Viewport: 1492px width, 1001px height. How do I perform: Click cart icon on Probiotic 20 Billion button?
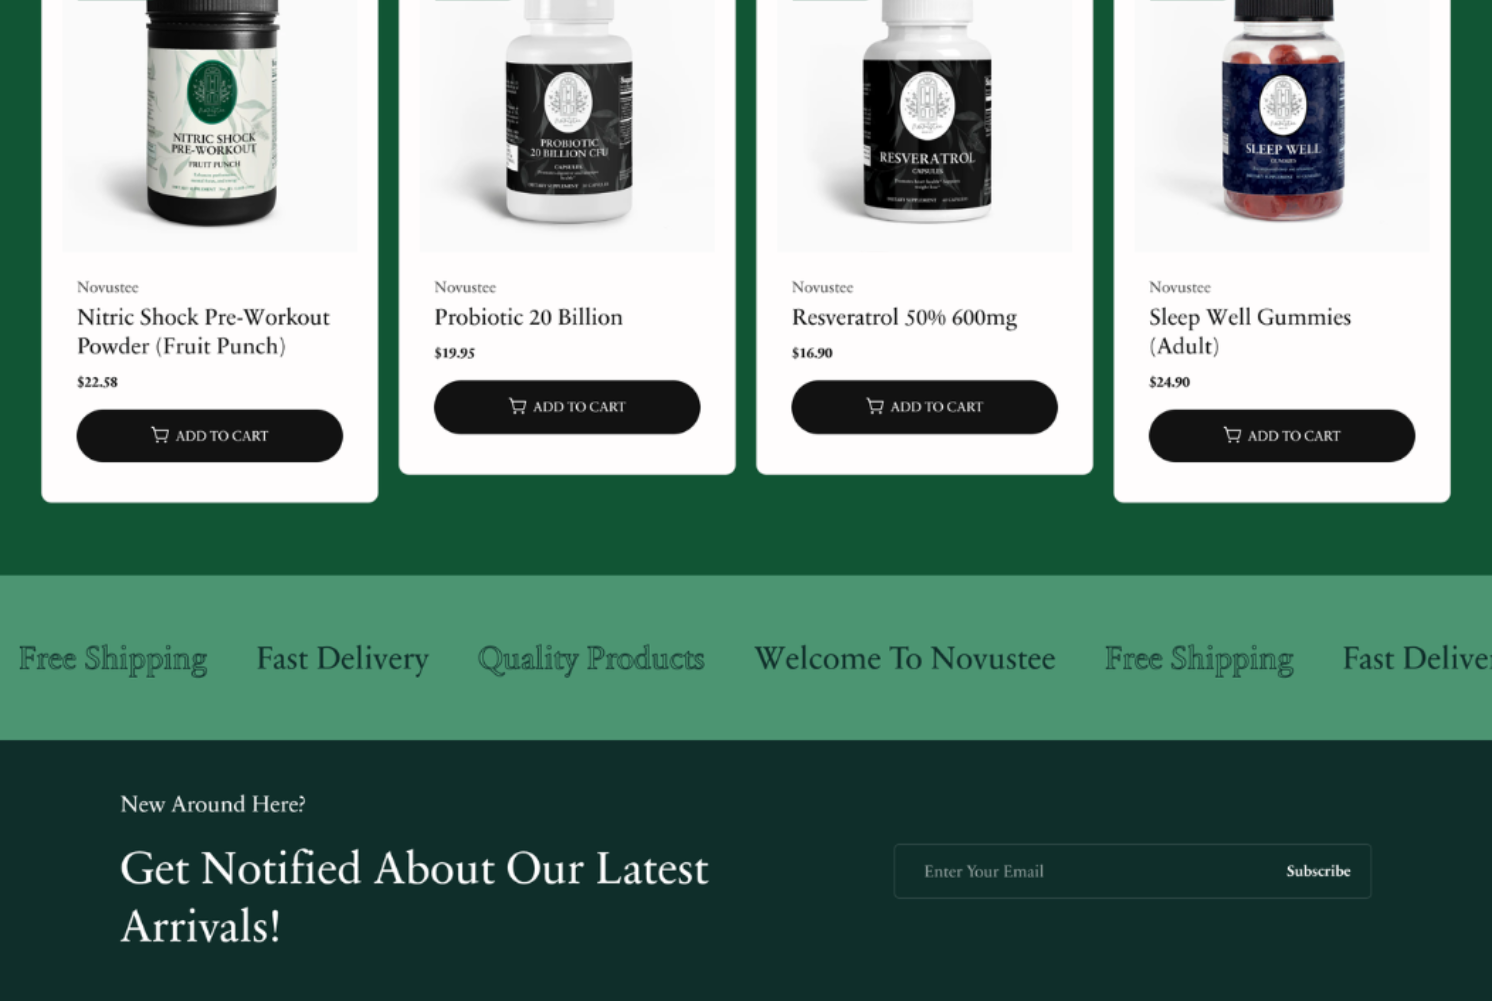pyautogui.click(x=517, y=406)
